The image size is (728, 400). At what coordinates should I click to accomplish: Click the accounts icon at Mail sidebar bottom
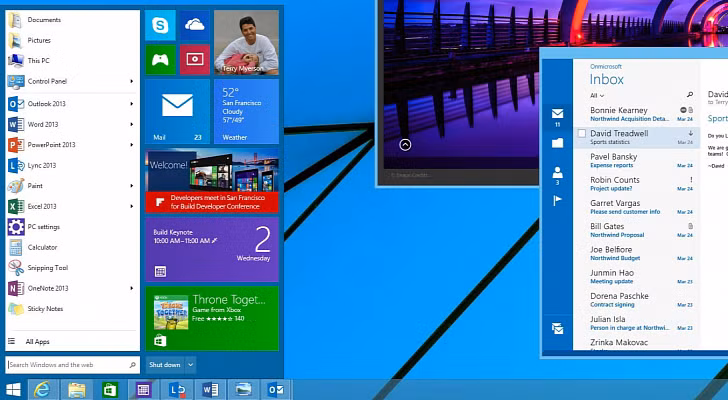[558, 329]
